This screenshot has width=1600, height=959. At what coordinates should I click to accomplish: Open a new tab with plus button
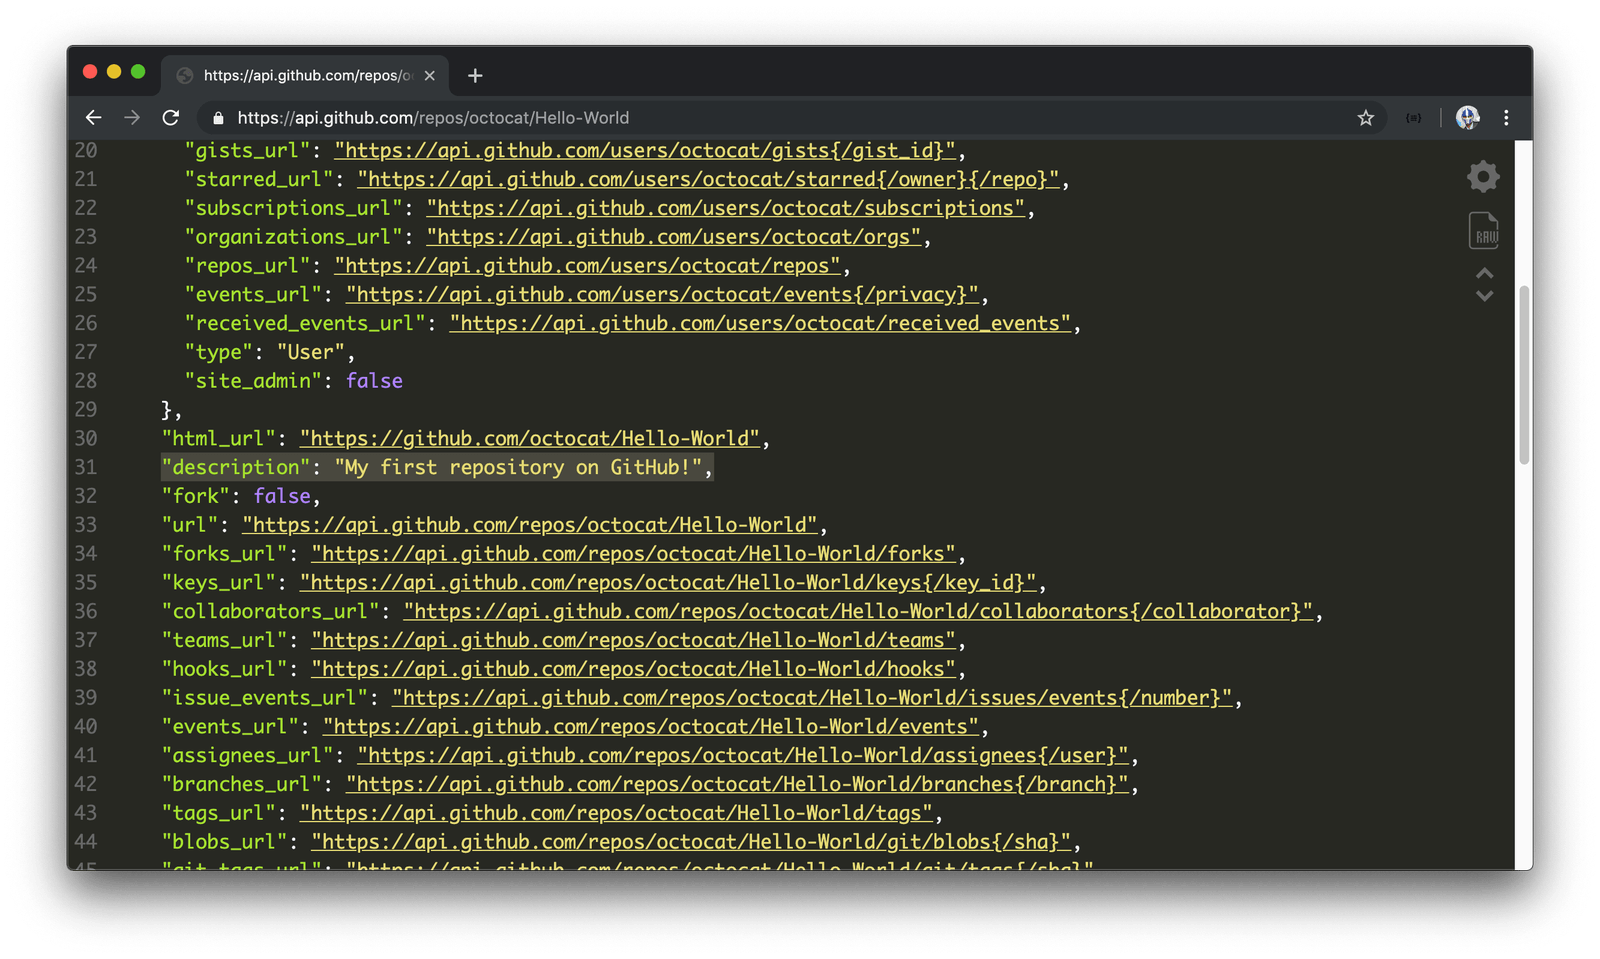[475, 75]
